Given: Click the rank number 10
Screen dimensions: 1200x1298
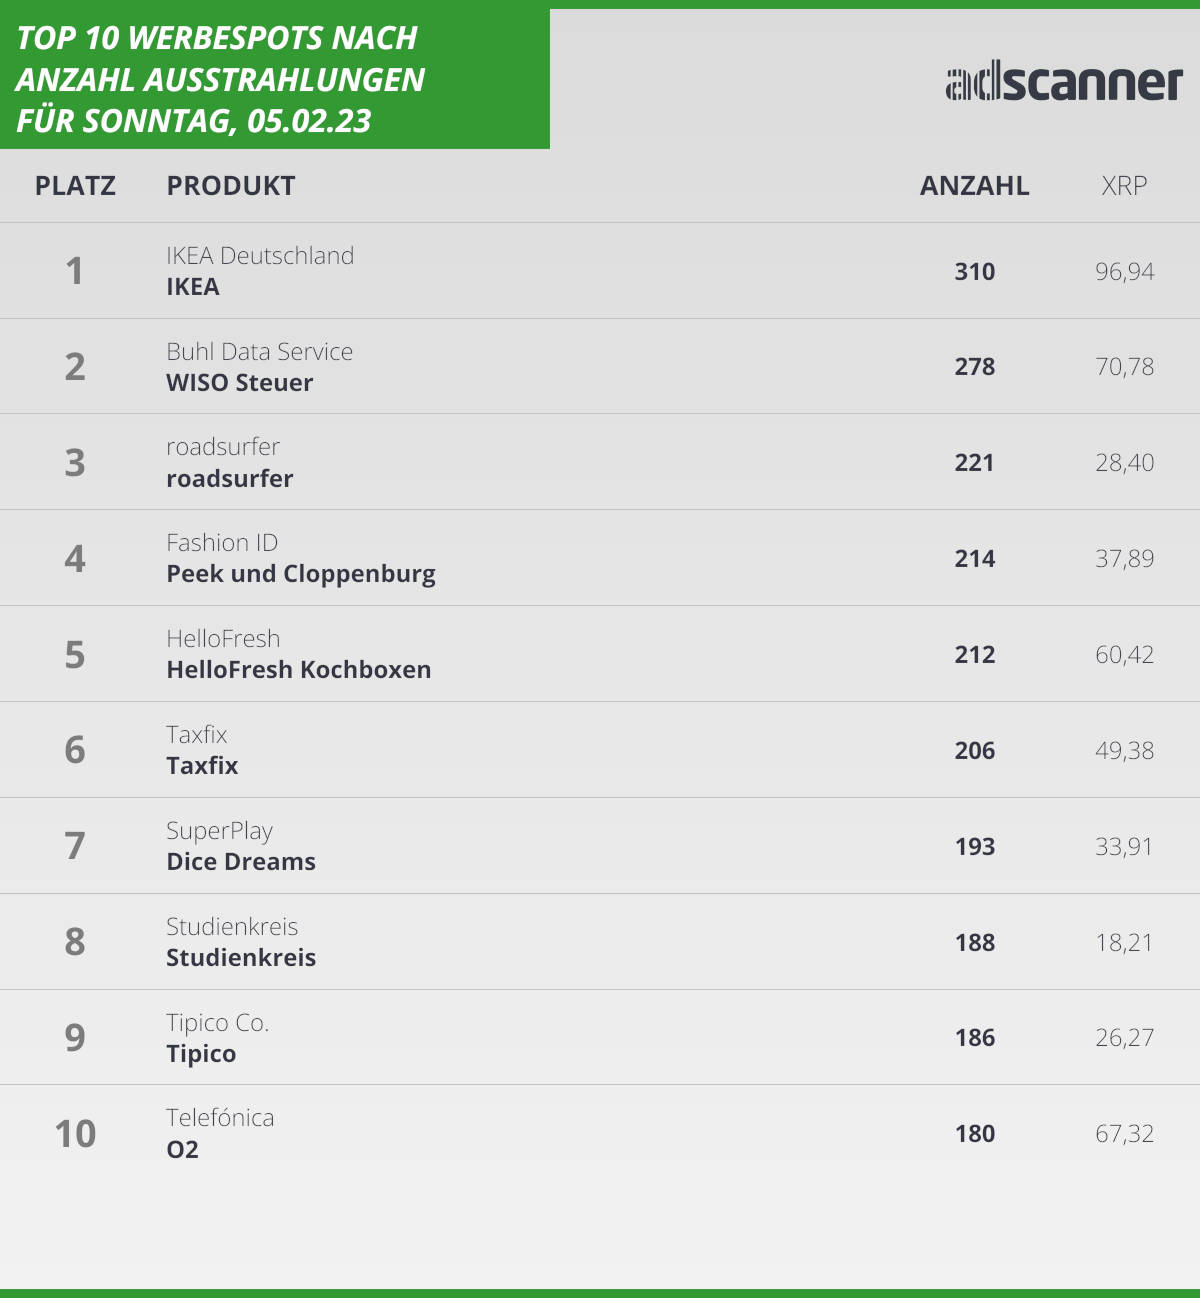Looking at the screenshot, I should (x=75, y=1134).
